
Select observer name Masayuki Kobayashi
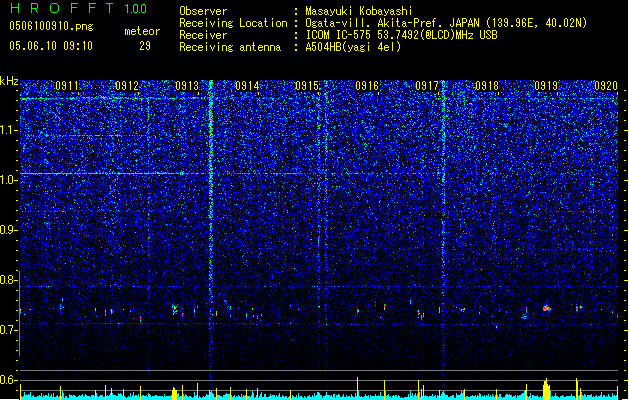[359, 11]
